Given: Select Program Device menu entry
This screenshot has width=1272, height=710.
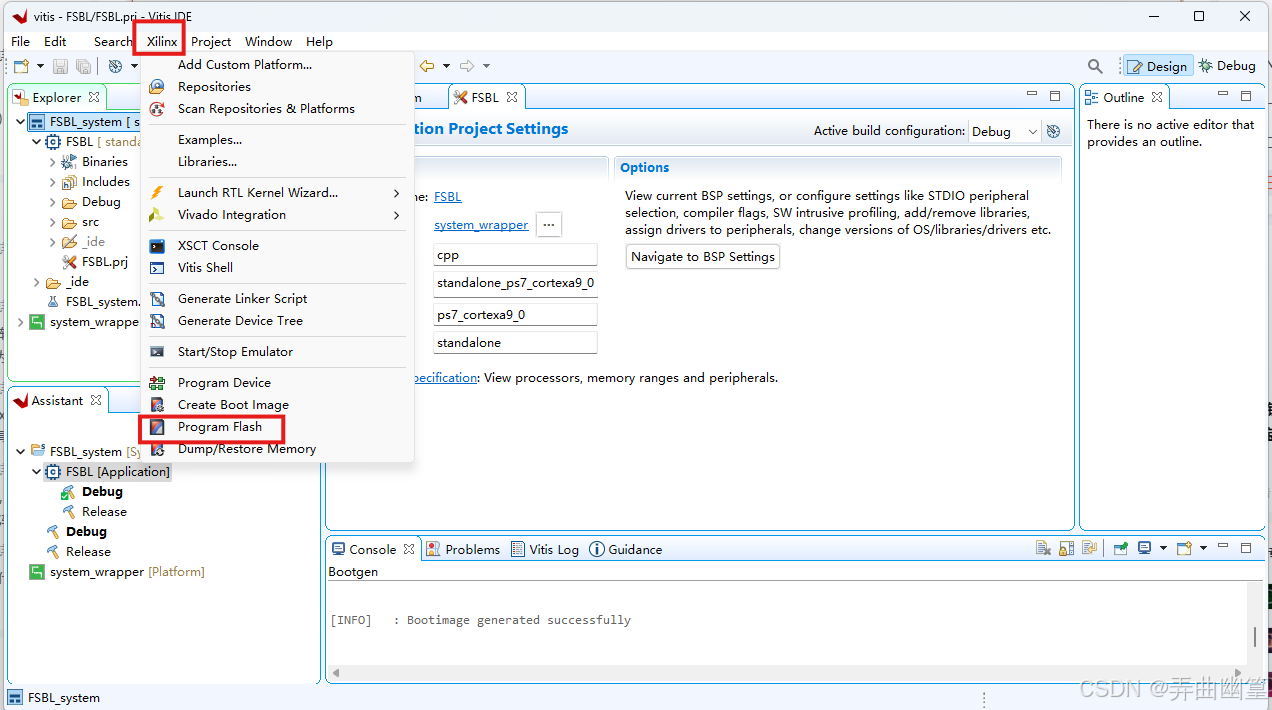Looking at the screenshot, I should [277, 383].
